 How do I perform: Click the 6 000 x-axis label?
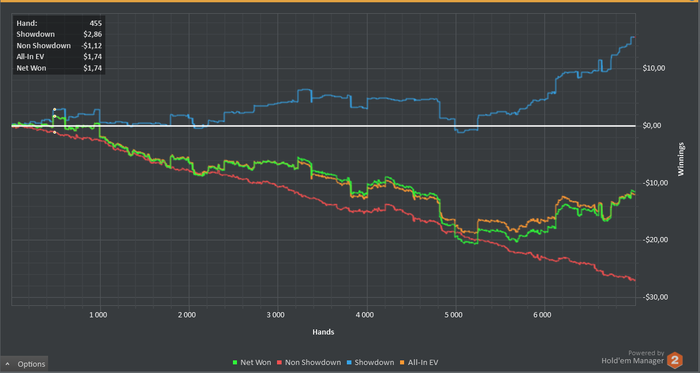point(542,315)
